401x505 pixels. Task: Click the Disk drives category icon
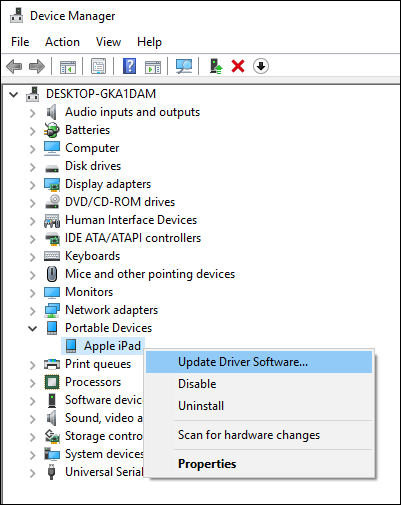pyautogui.click(x=52, y=168)
